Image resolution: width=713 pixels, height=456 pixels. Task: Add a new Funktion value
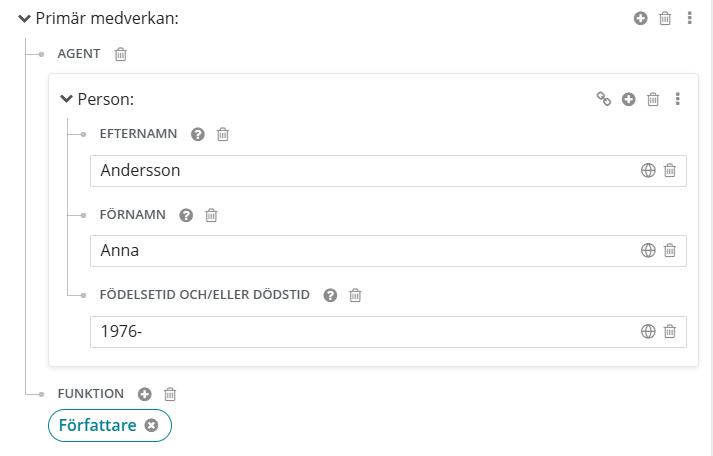tap(144, 394)
